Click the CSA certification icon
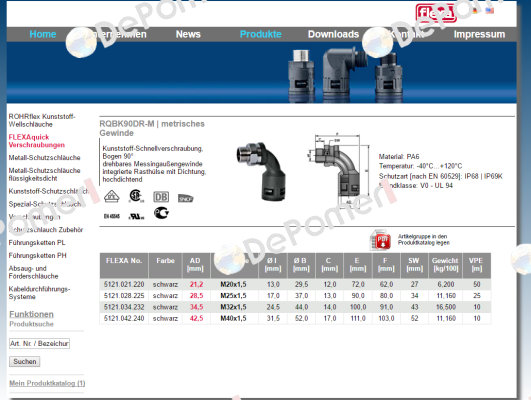 click(136, 196)
